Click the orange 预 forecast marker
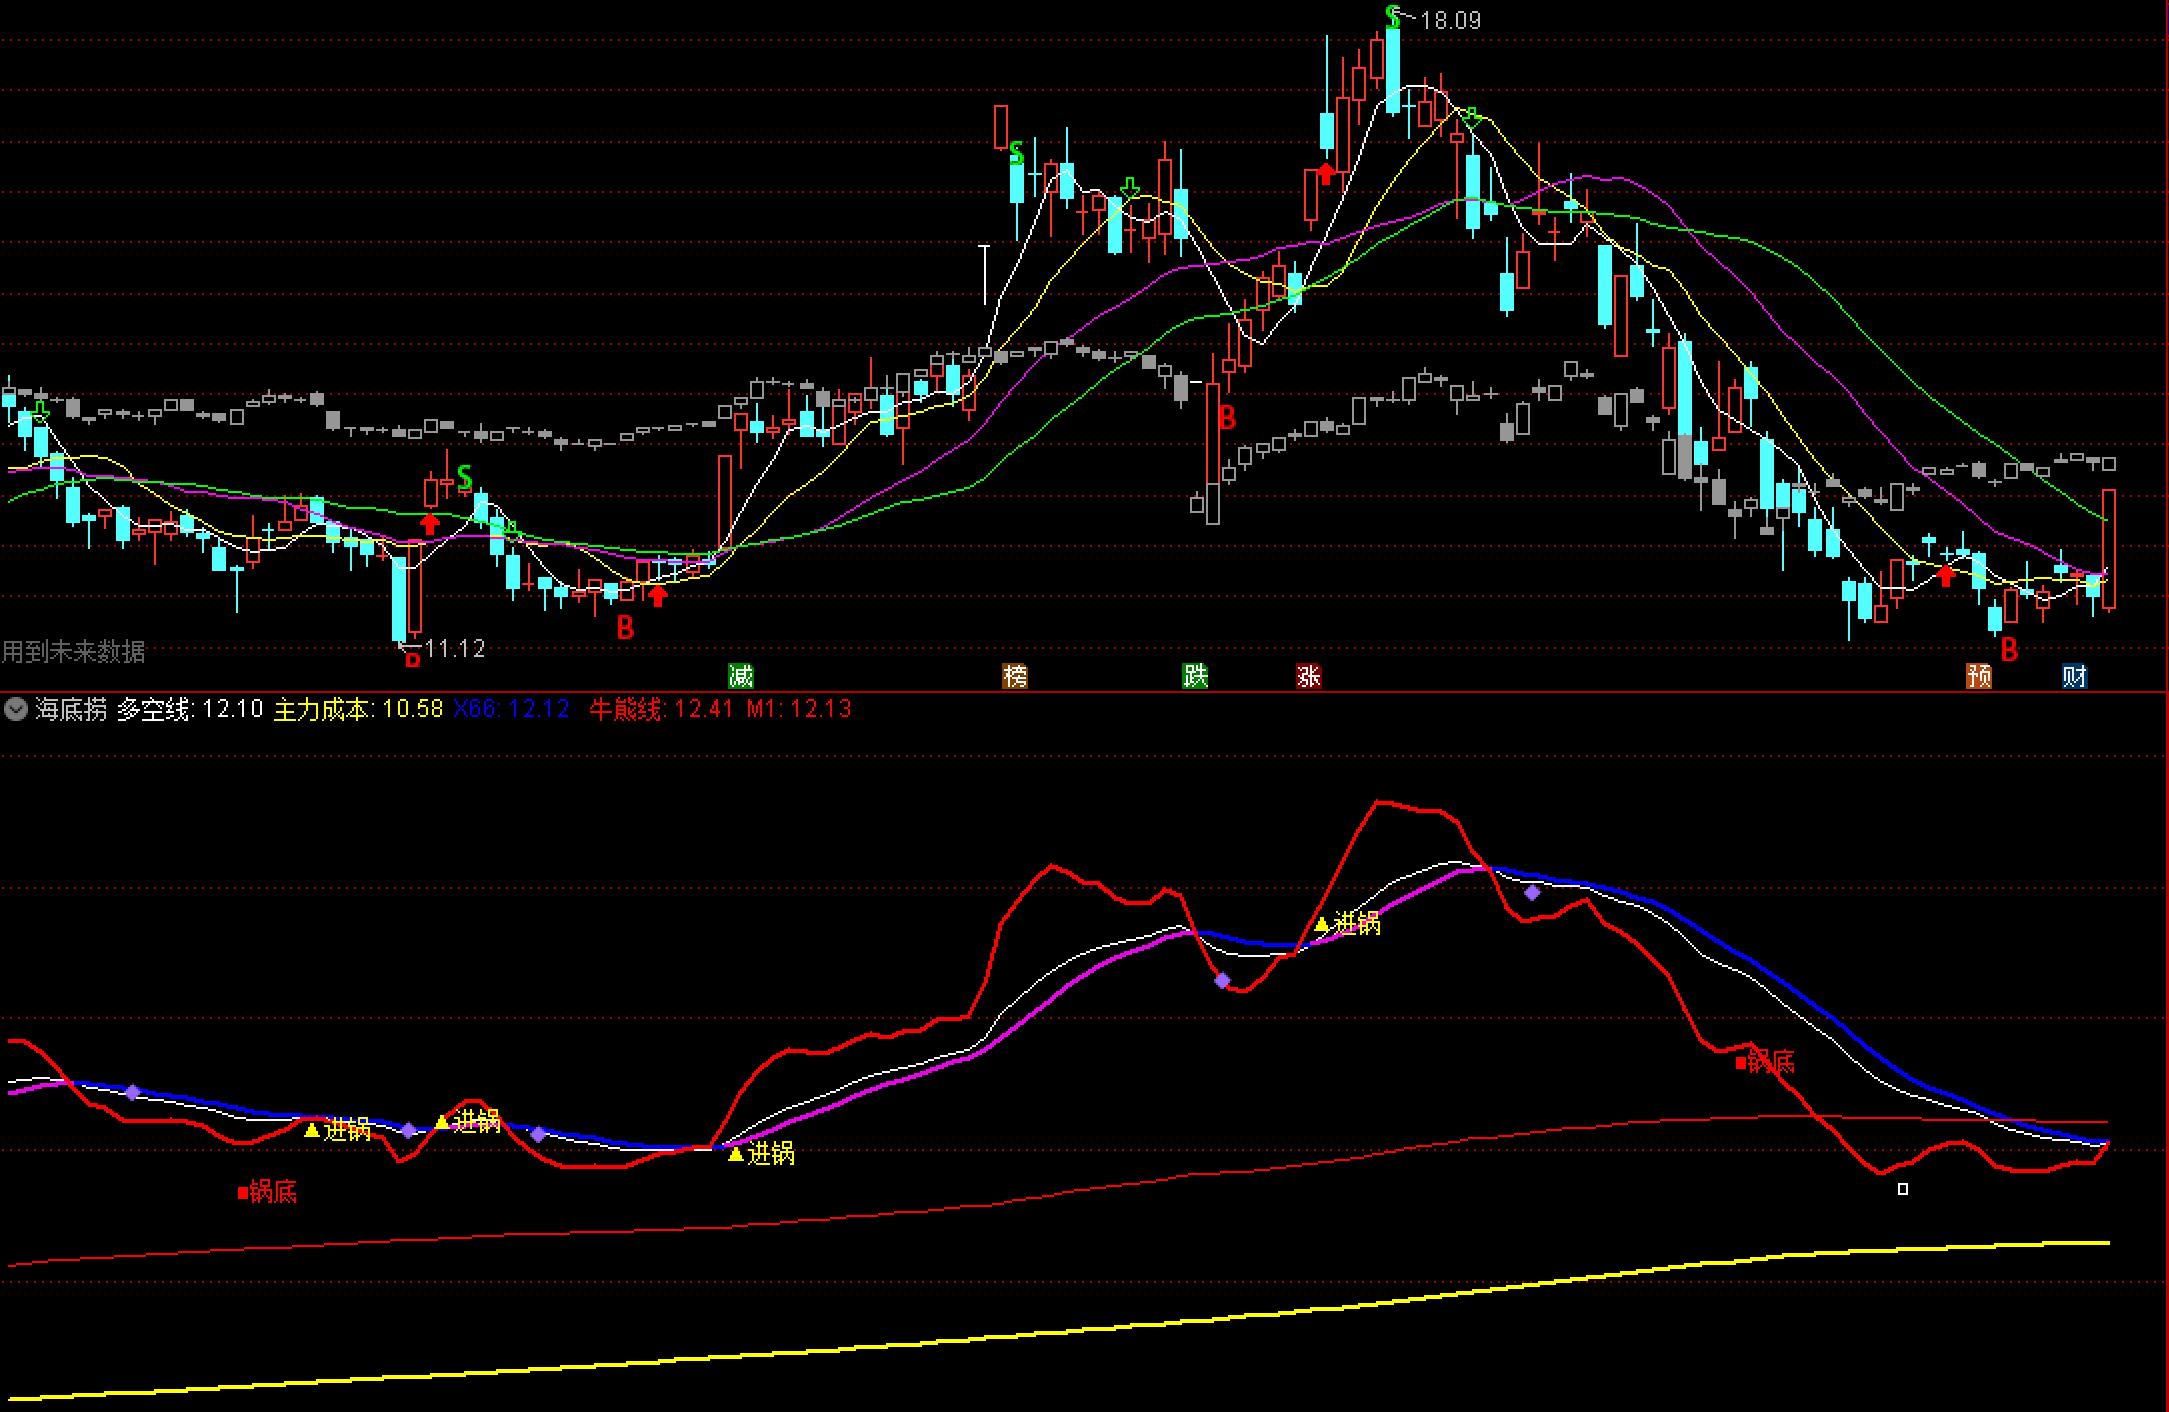Image resolution: width=2169 pixels, height=1412 pixels. [1979, 676]
